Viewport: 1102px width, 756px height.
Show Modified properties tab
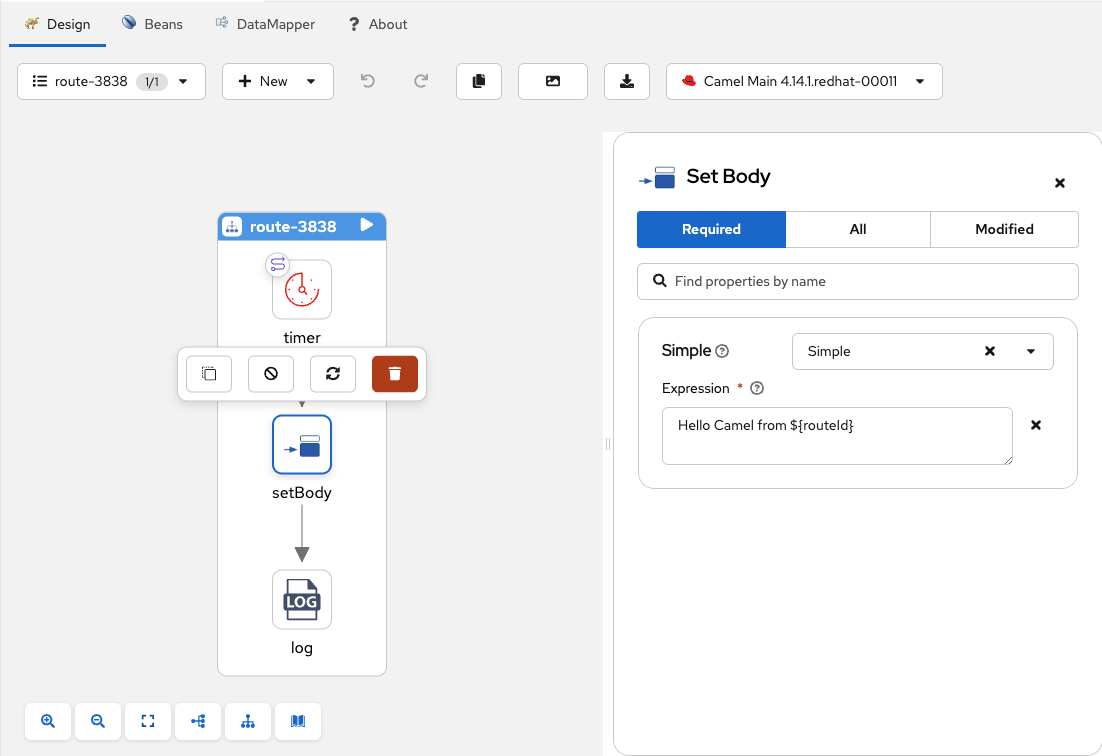[1004, 229]
